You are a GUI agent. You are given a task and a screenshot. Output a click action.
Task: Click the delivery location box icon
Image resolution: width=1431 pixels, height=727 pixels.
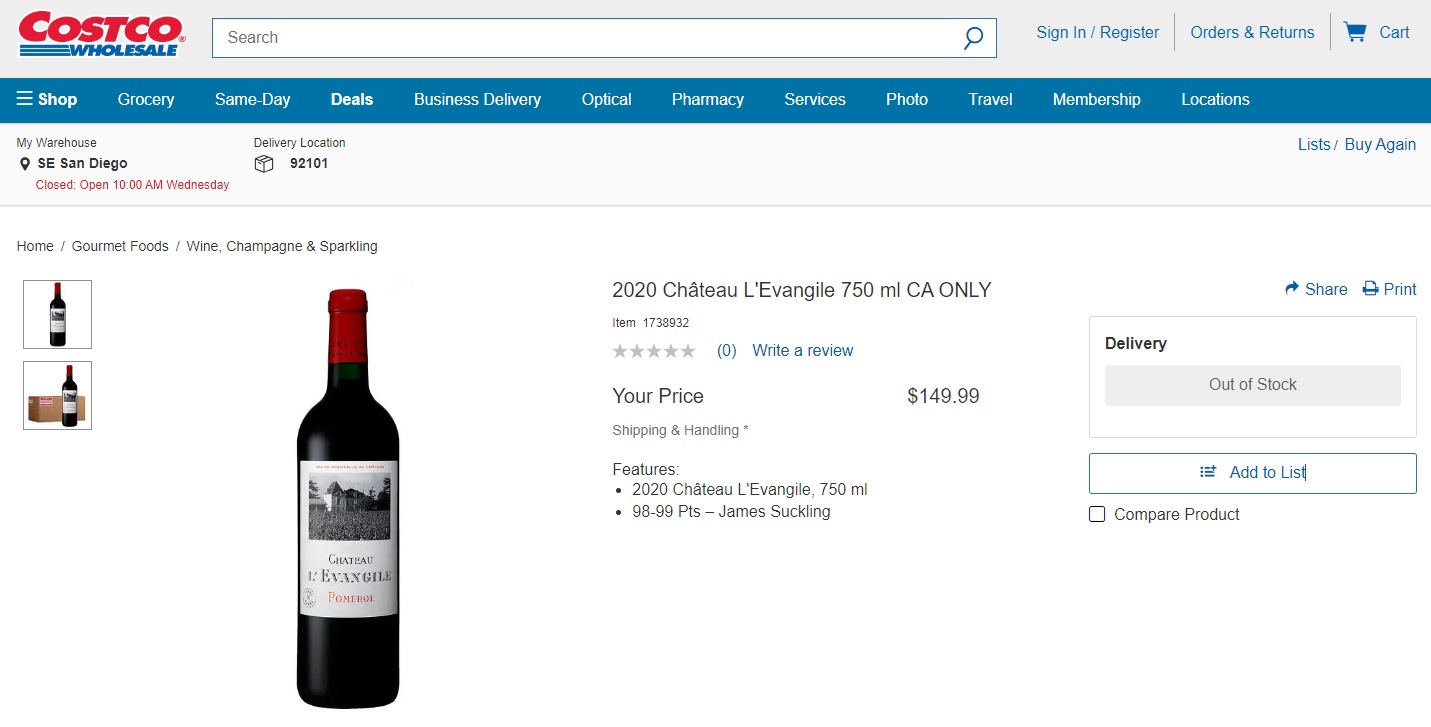[264, 164]
